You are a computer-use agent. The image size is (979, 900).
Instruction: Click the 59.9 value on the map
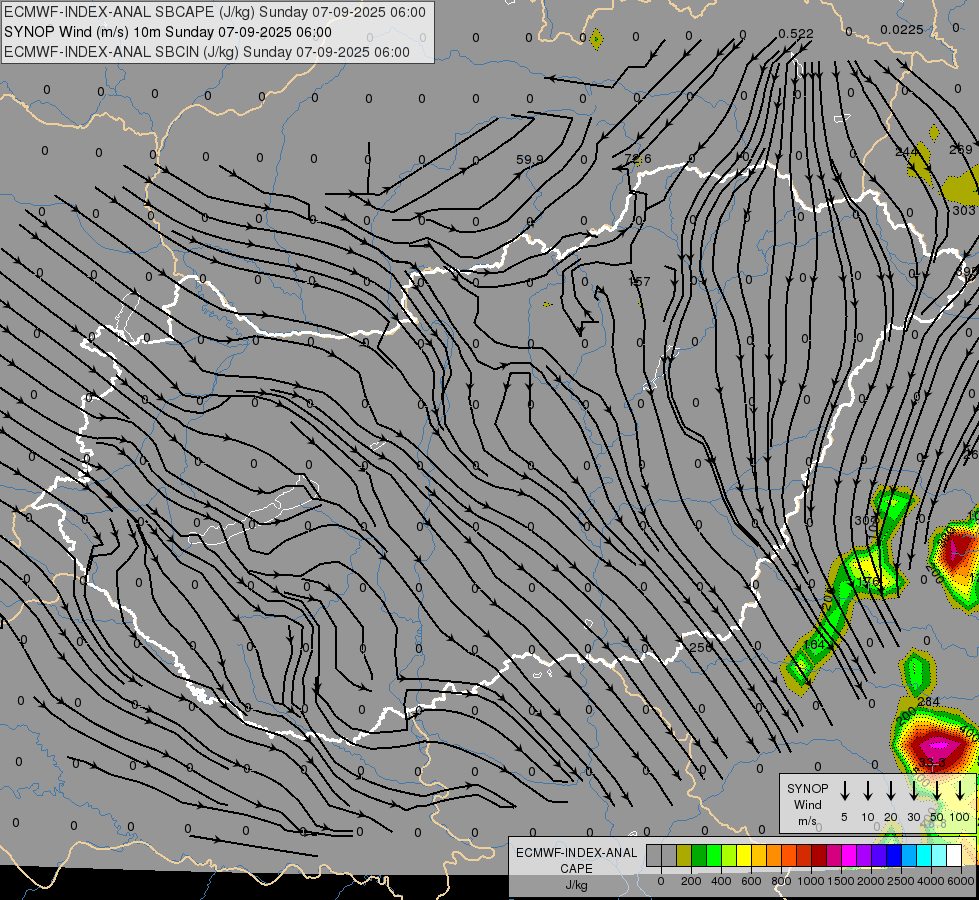pyautogui.click(x=529, y=160)
